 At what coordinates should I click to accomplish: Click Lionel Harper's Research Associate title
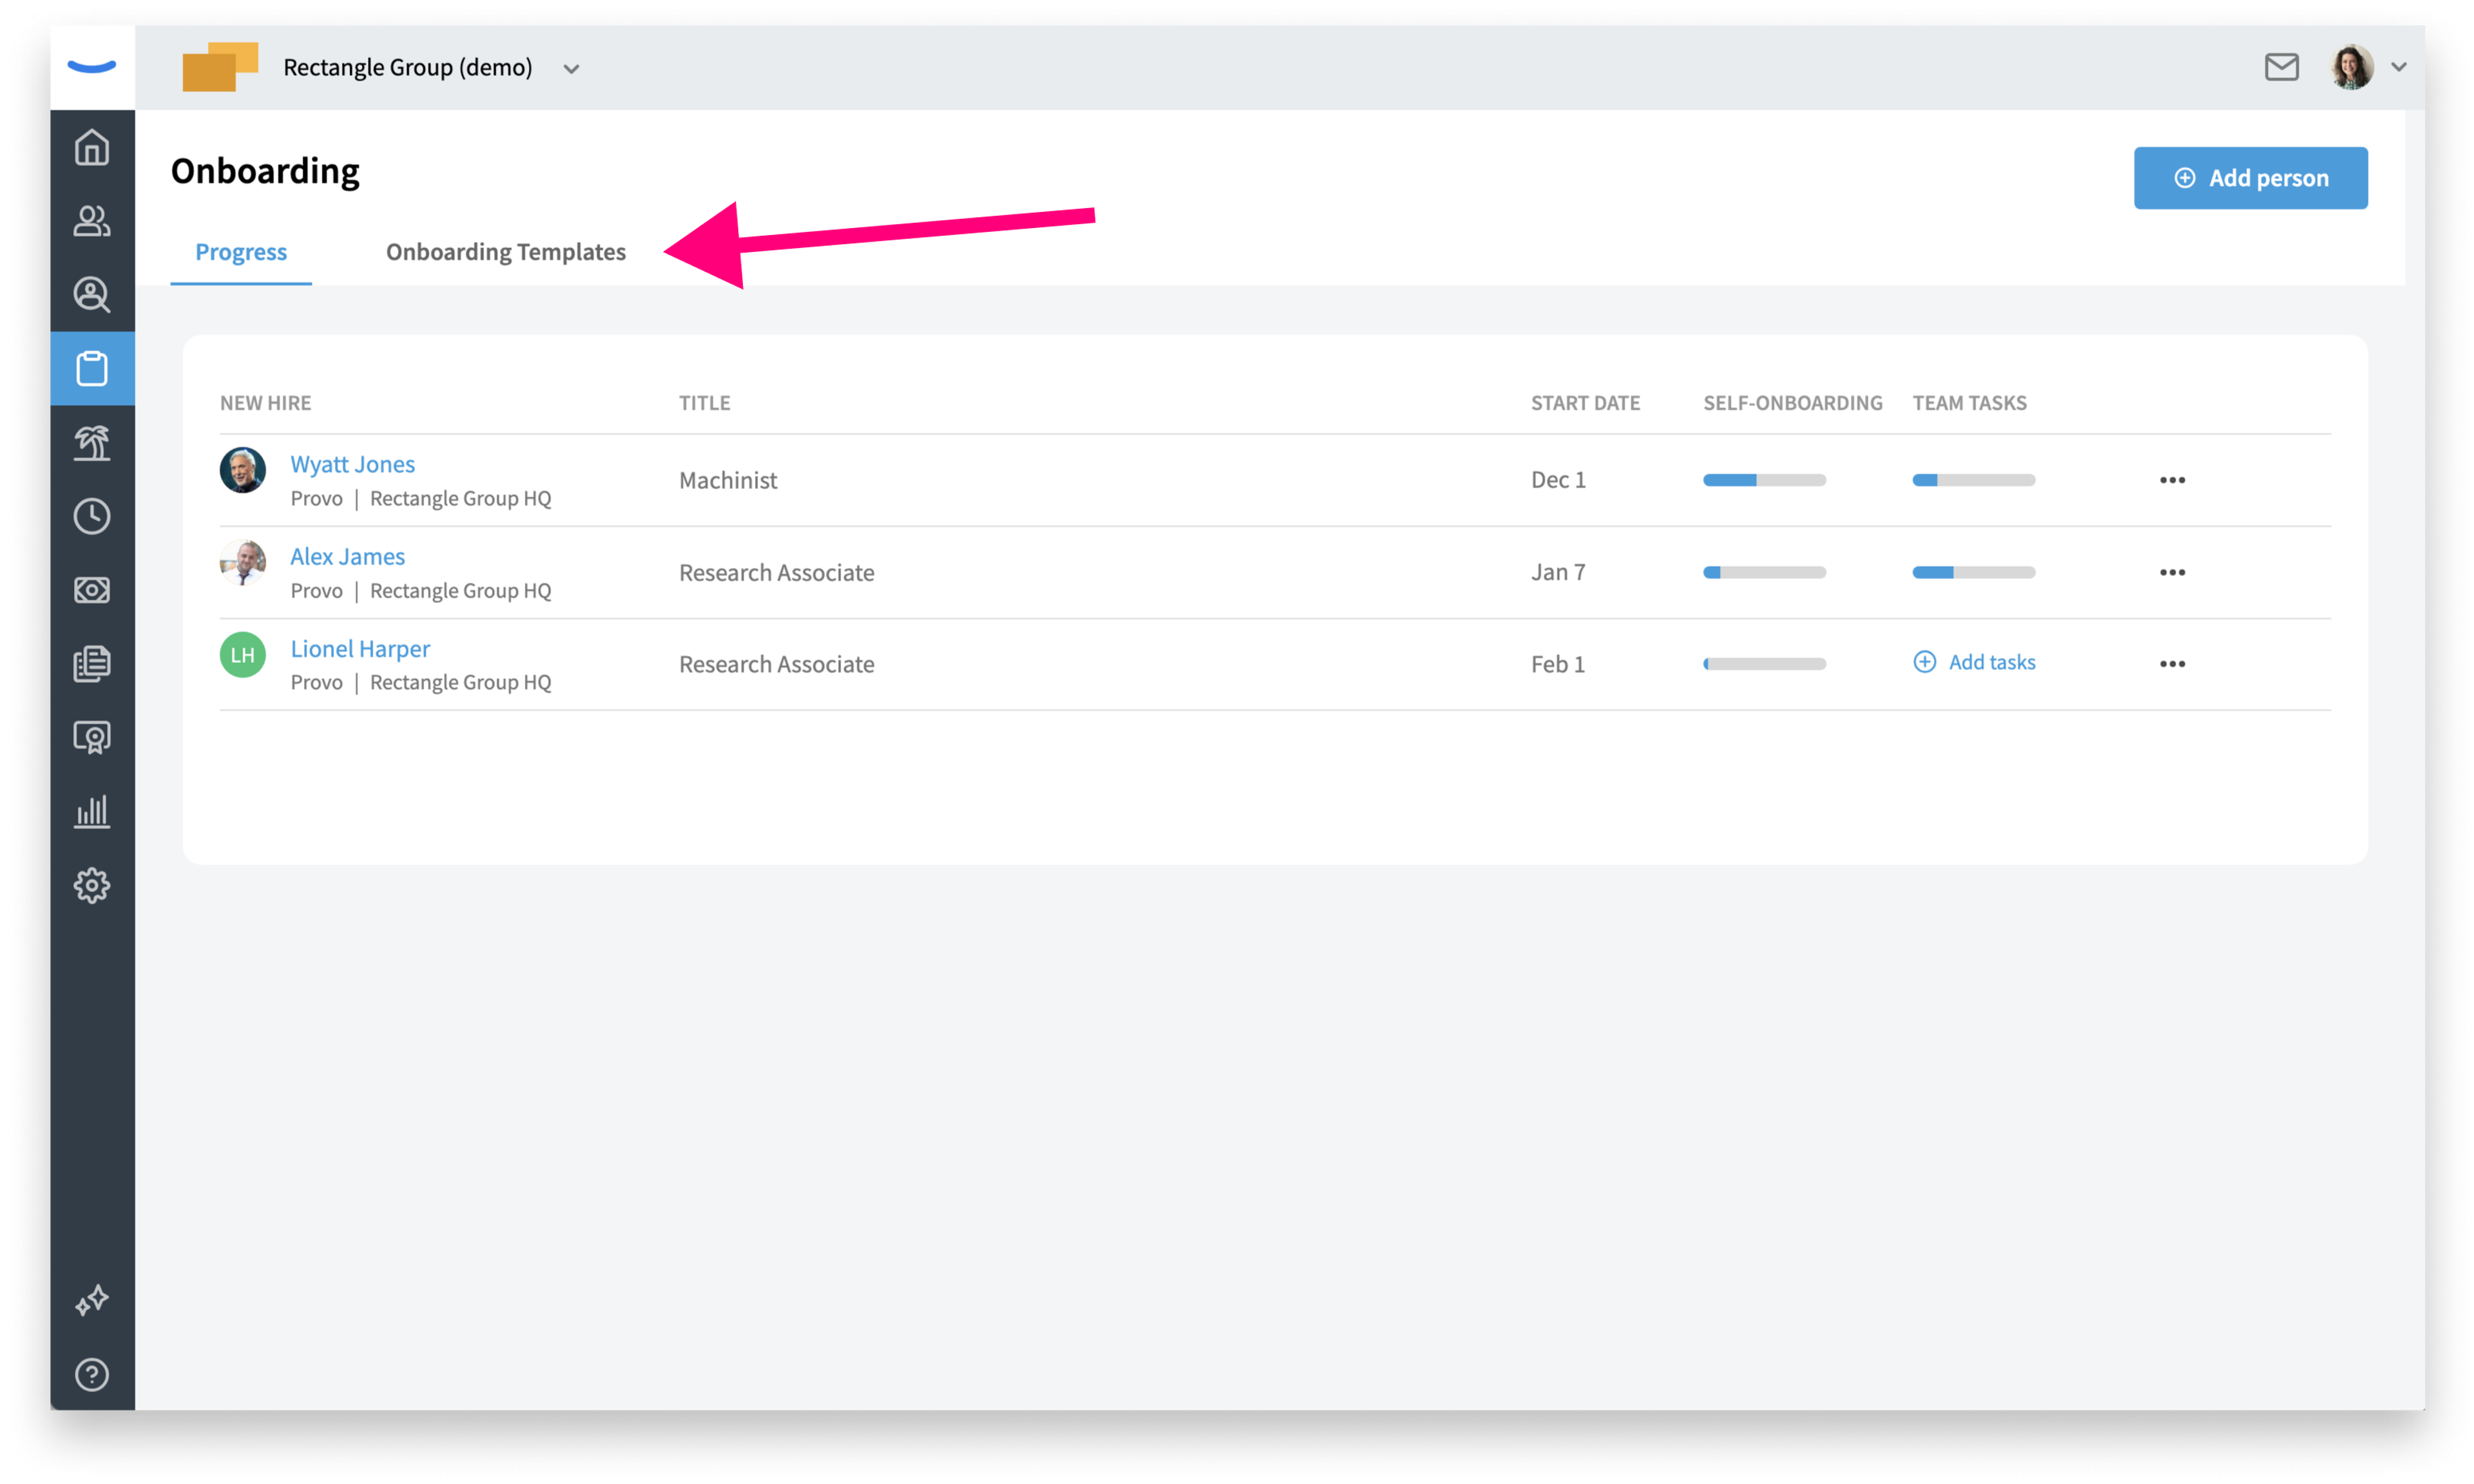click(776, 664)
